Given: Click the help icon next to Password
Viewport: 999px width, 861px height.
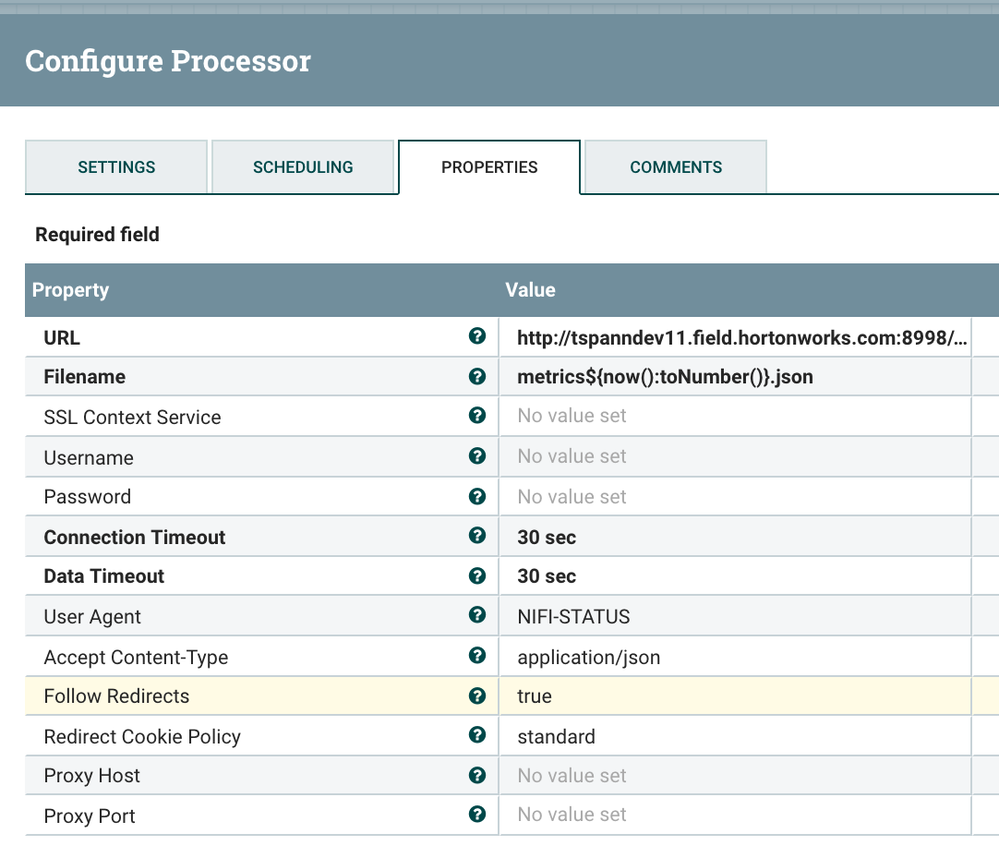Looking at the screenshot, I should point(477,496).
